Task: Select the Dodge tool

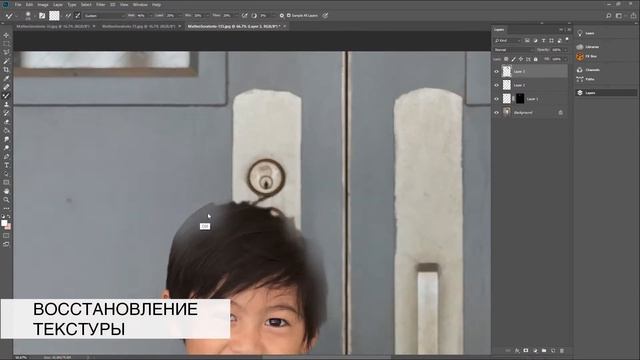Action: pyautogui.click(x=6, y=148)
